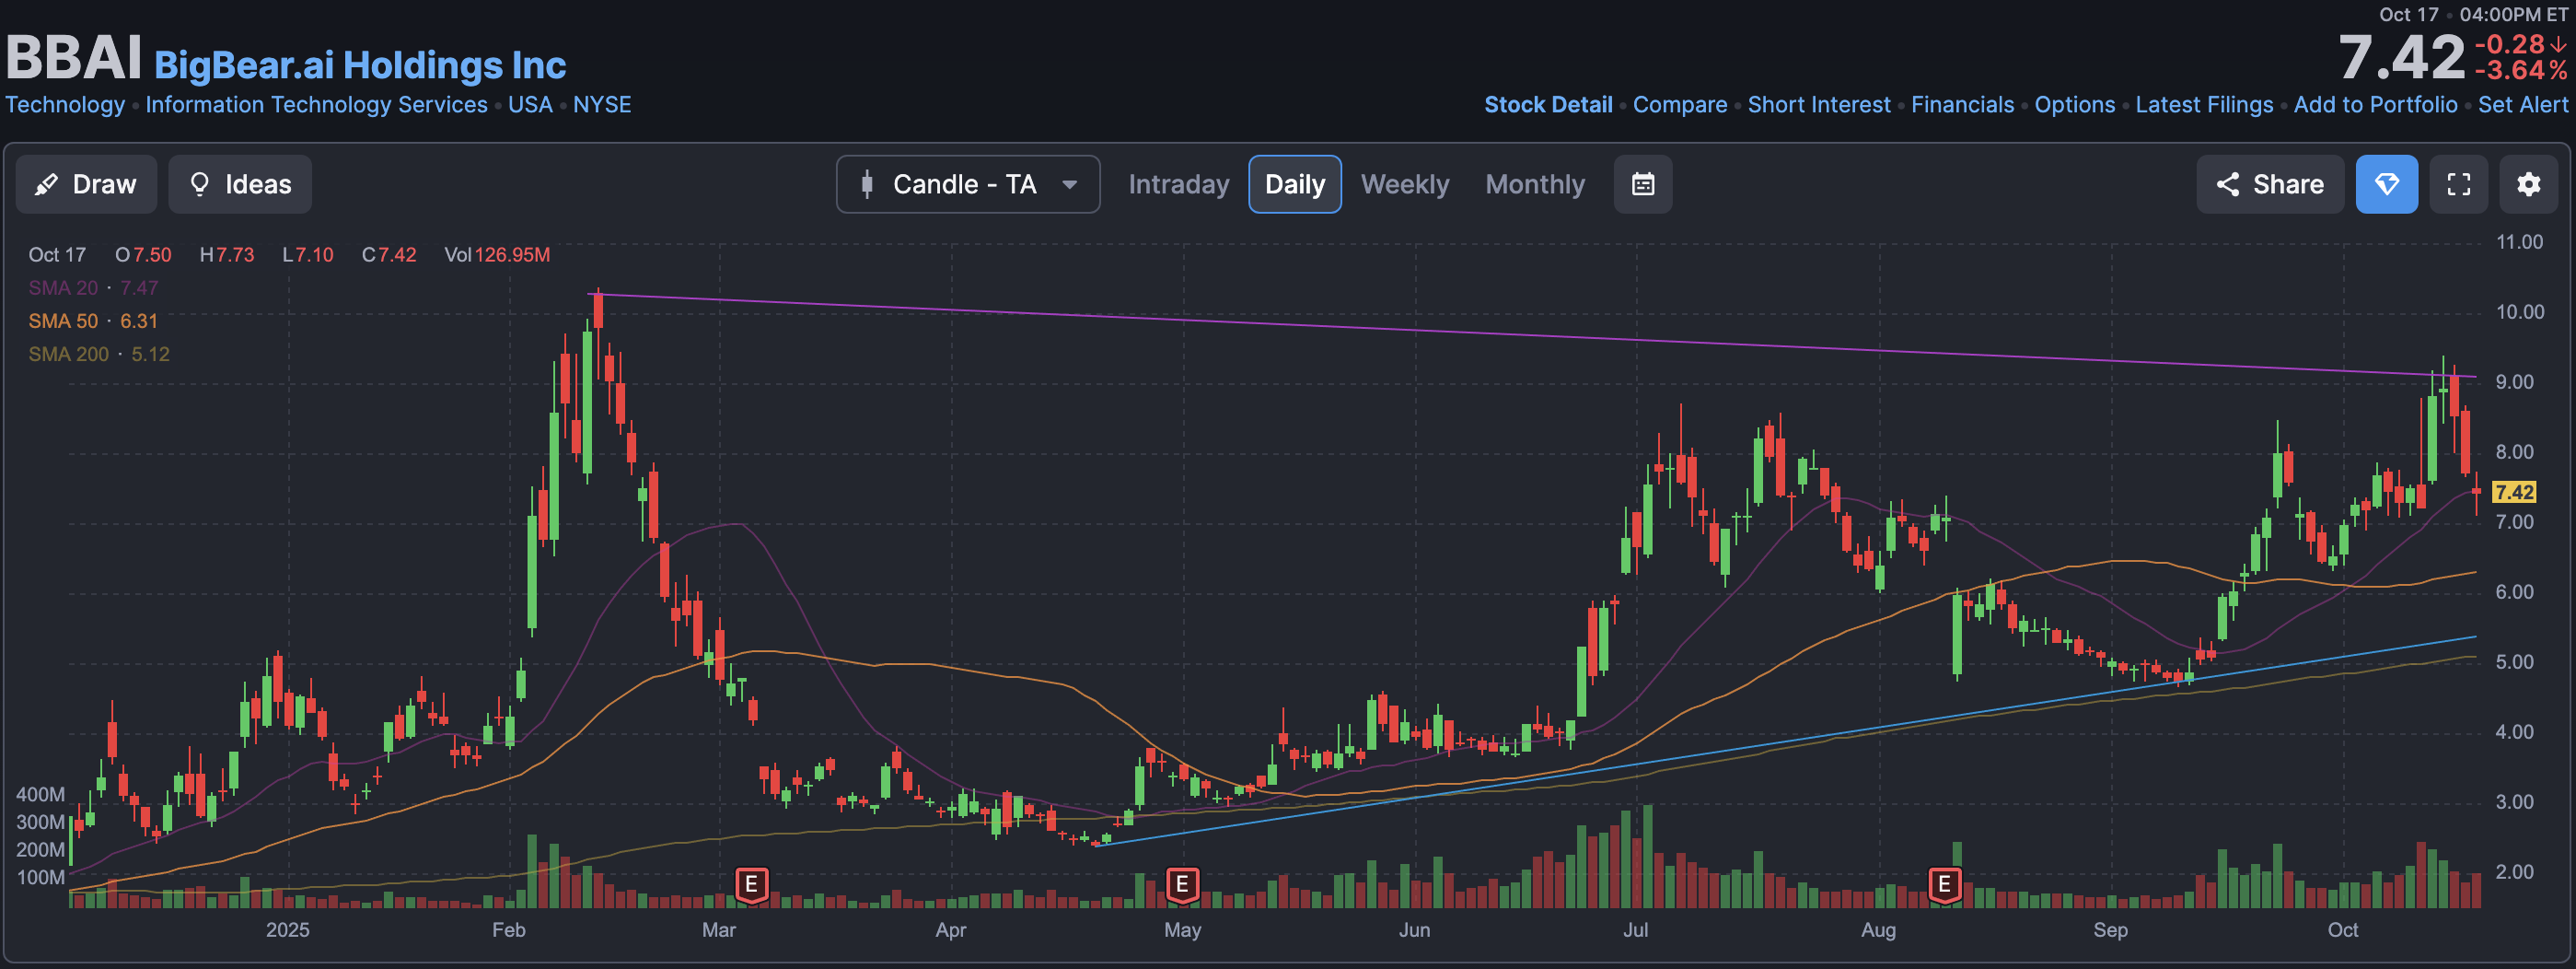2576x969 pixels.
Task: Open chart settings gear
Action: [2528, 184]
